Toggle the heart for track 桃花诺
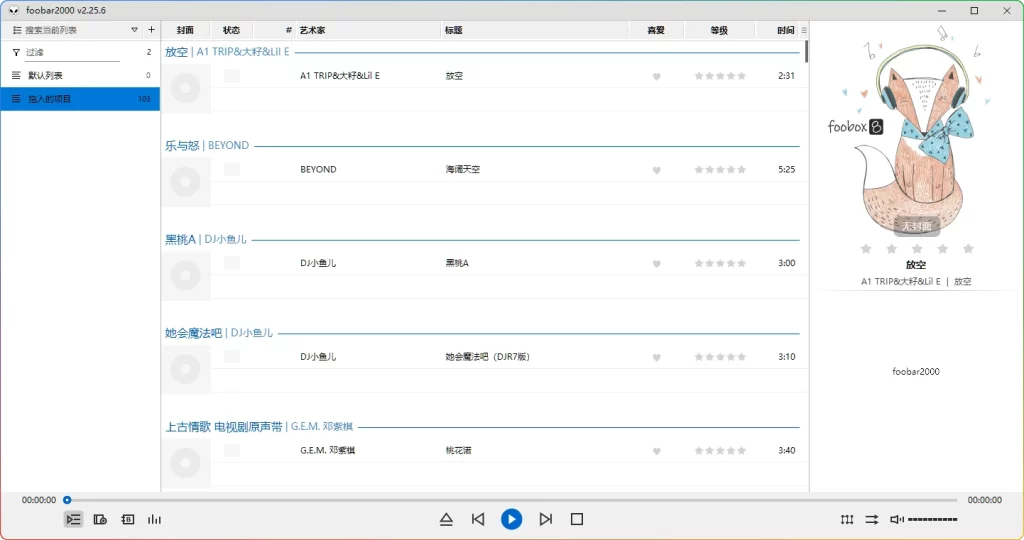This screenshot has height=540, width=1024. click(x=656, y=451)
